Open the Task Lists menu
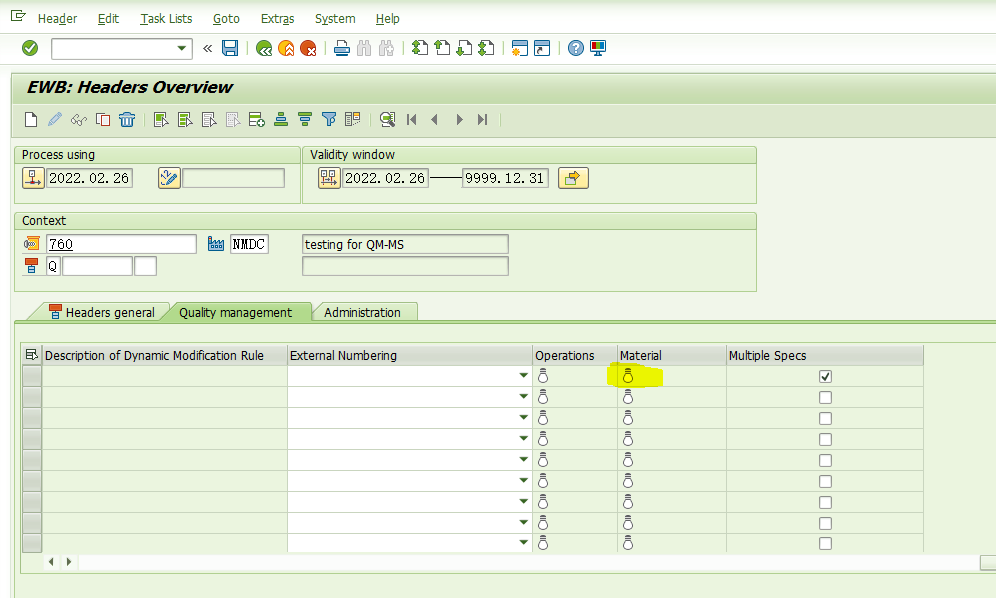 point(166,19)
